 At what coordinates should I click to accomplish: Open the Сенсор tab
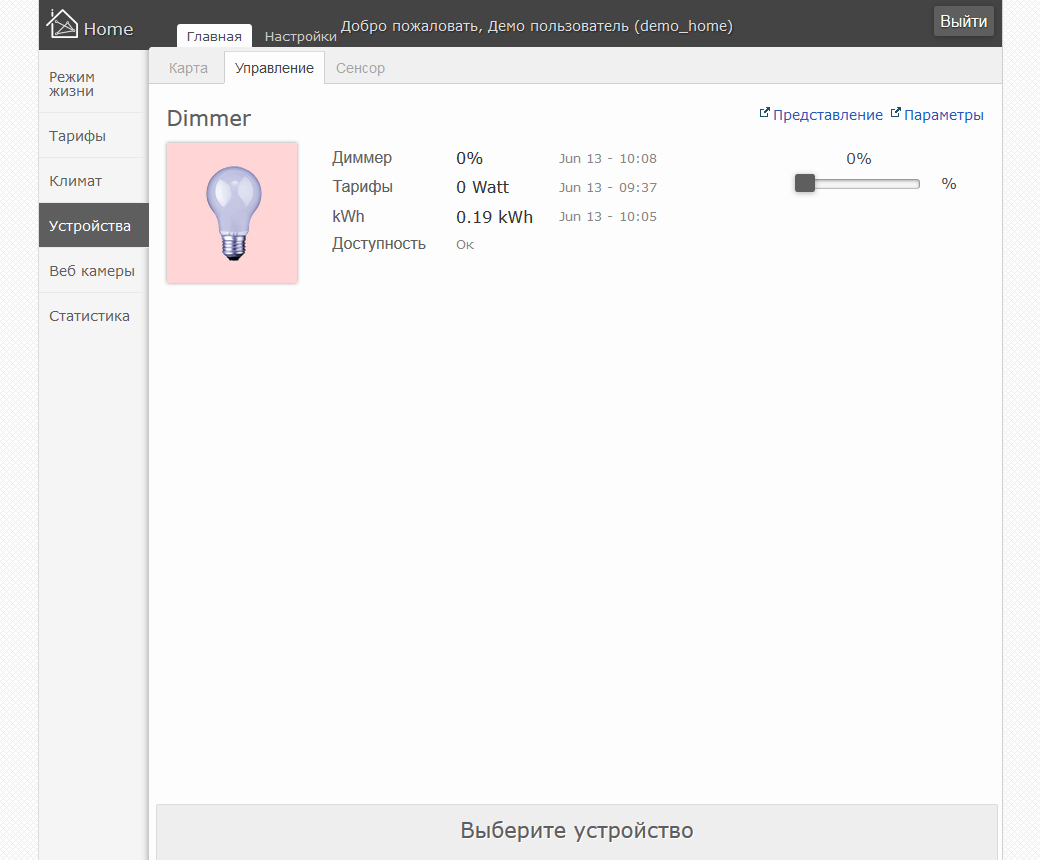pyautogui.click(x=360, y=68)
